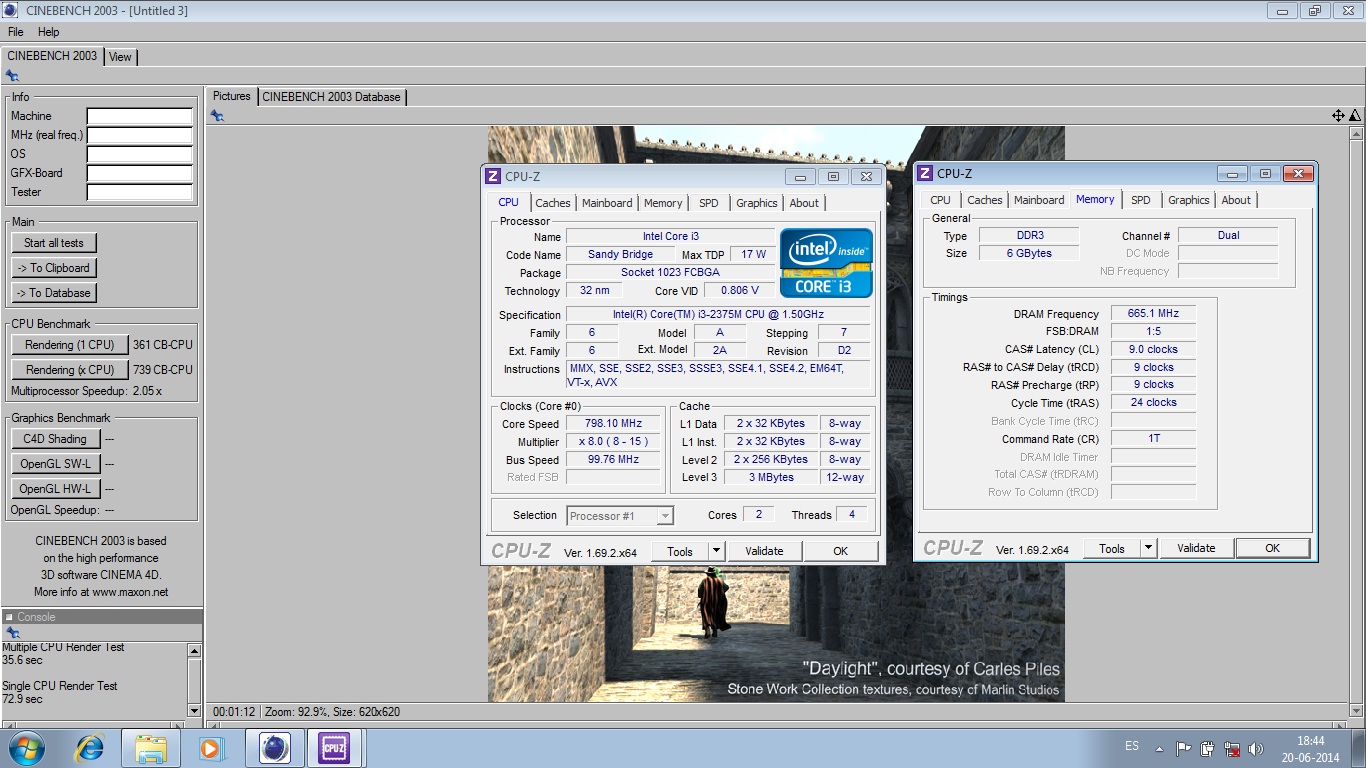Expand the Tools arrow in the right CPU-Z window
The height and width of the screenshot is (768, 1366).
(1149, 548)
